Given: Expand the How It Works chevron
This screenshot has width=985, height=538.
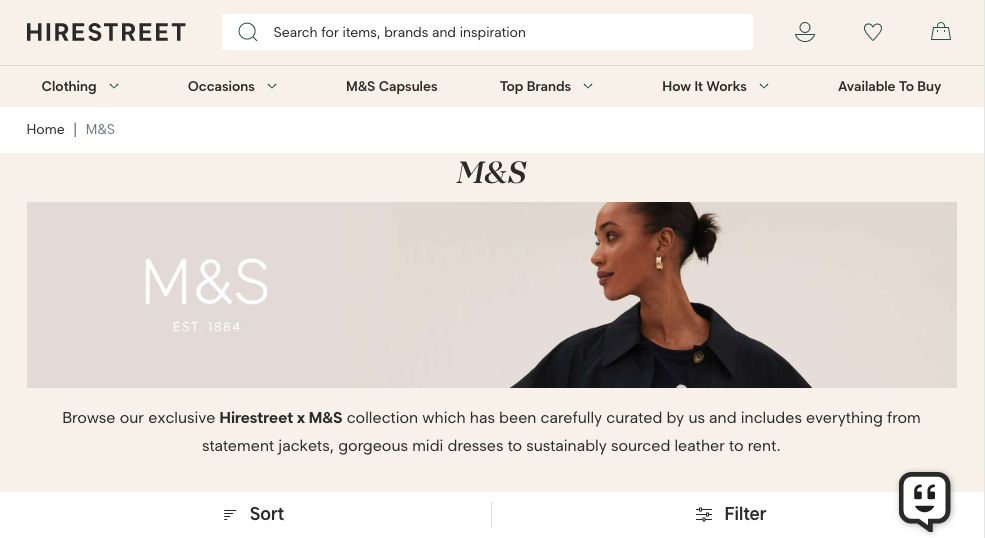Looking at the screenshot, I should tap(764, 86).
